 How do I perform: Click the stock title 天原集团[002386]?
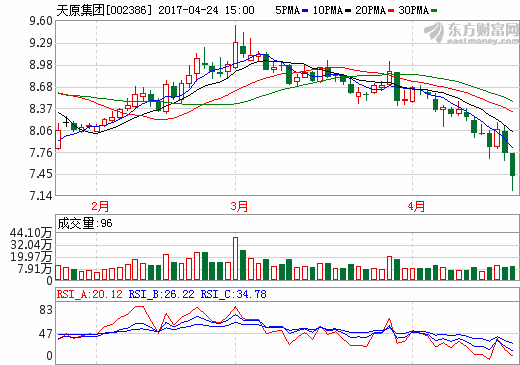point(104,10)
